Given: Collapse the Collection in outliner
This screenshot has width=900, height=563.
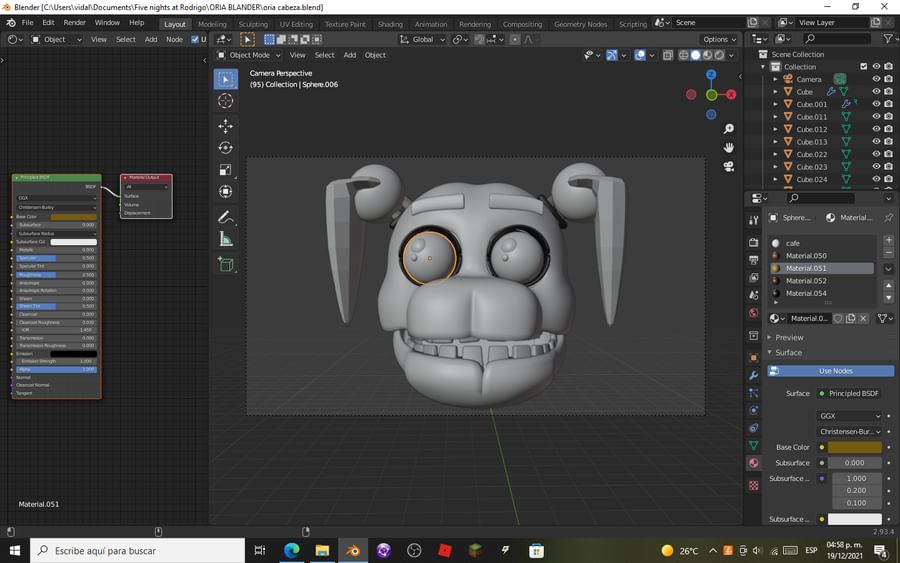Looking at the screenshot, I should coord(763,67).
